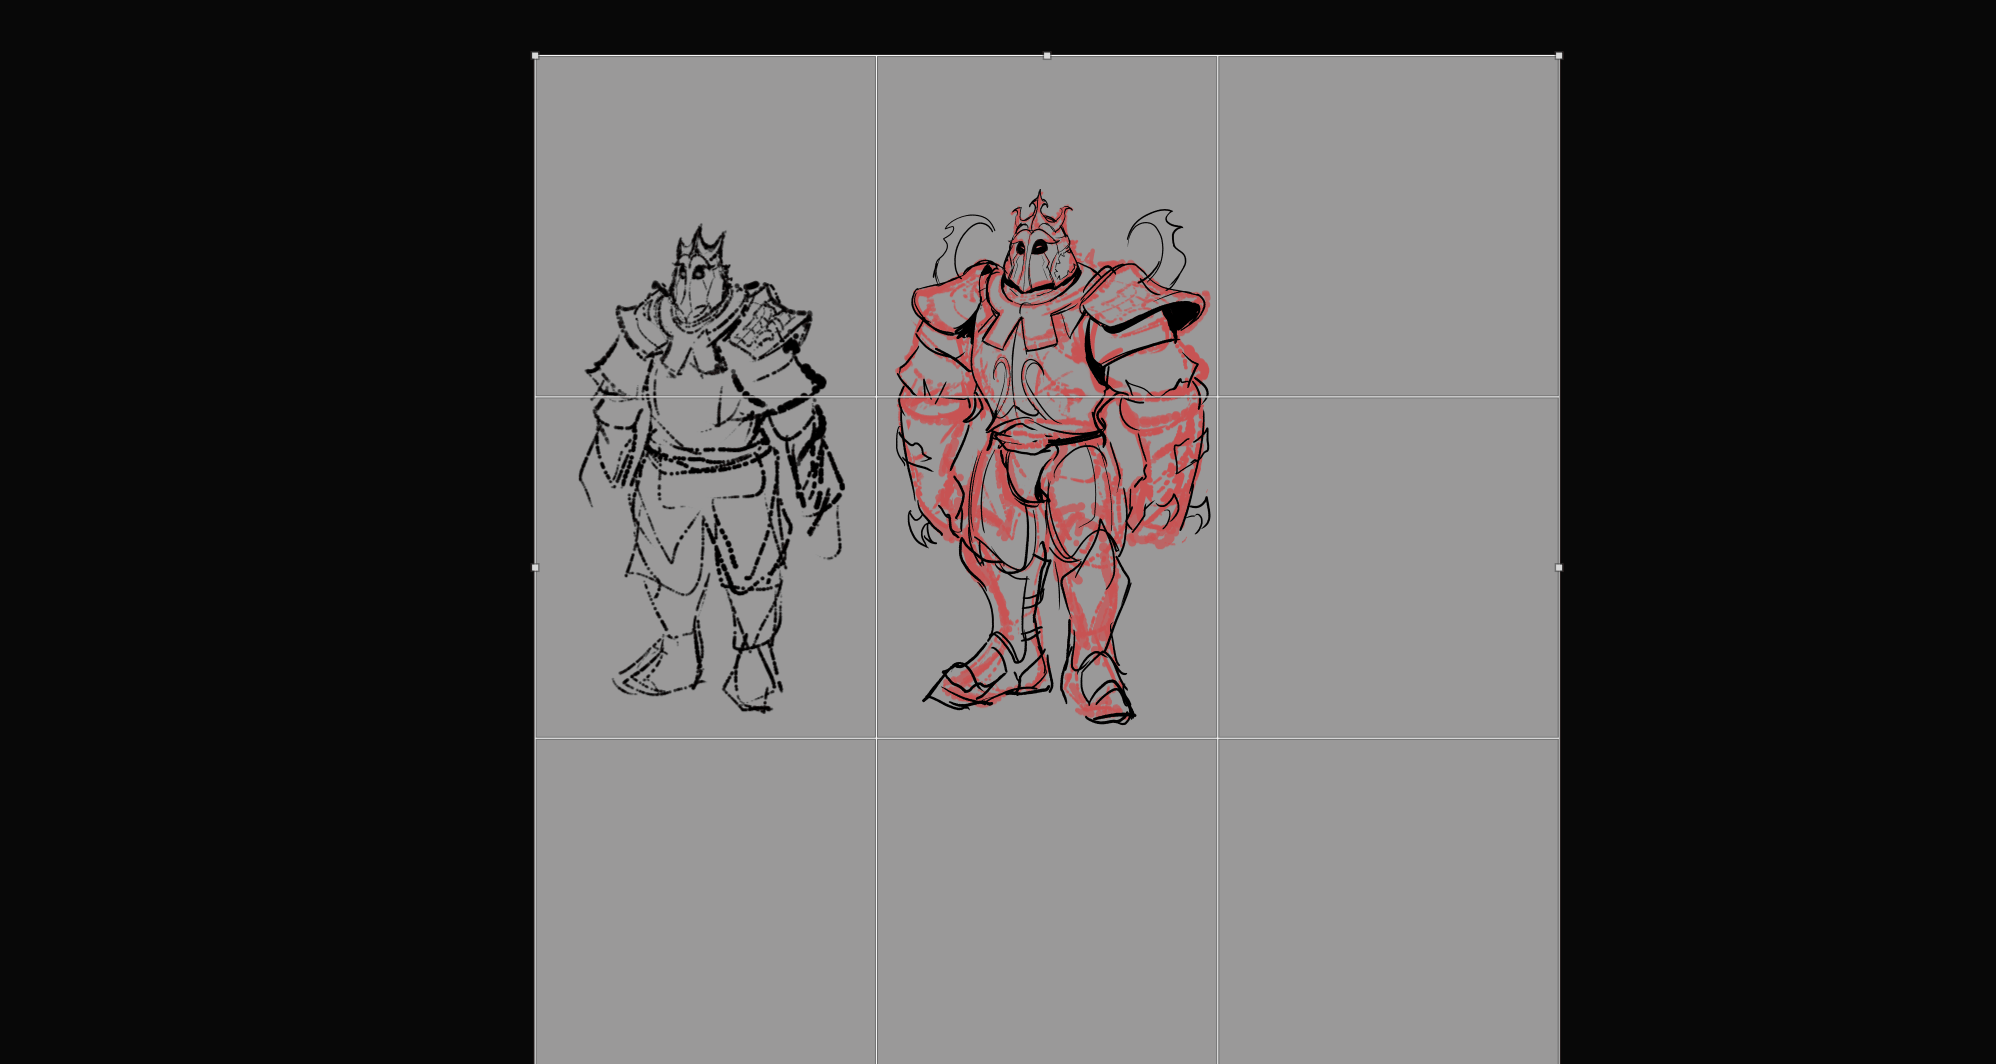Click the empty middle-right crop grid cell
The width and height of the screenshot is (1996, 1064).
1388,567
